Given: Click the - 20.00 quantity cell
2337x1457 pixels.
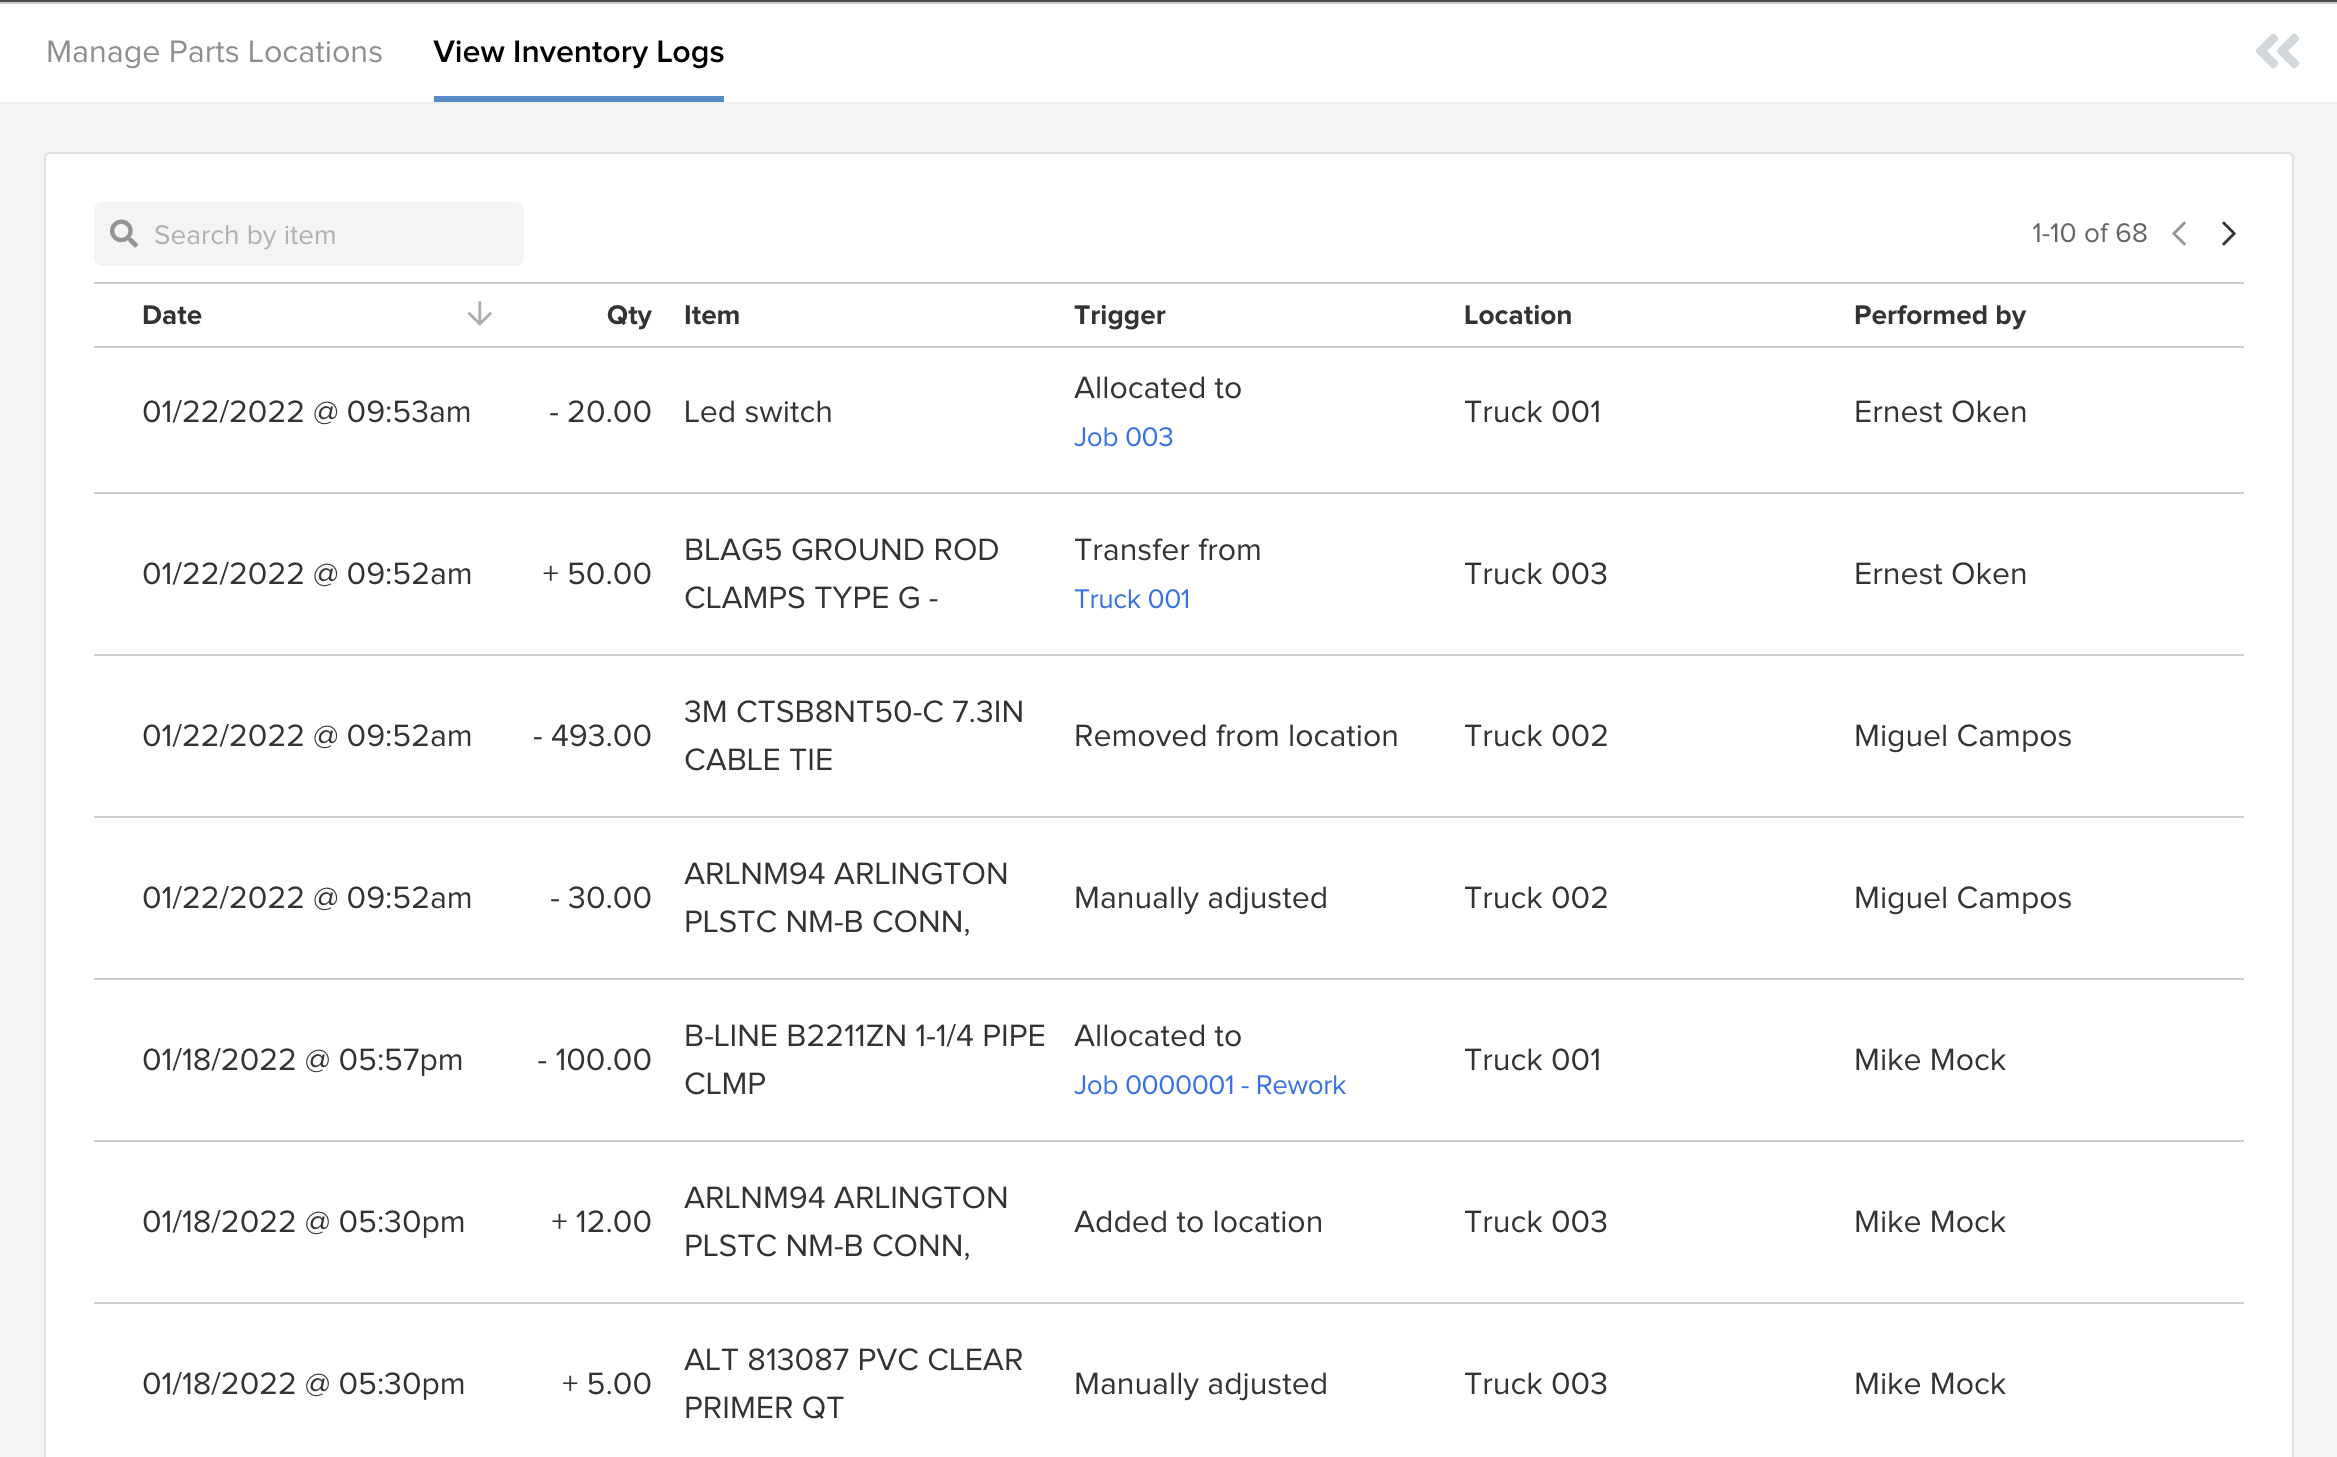Looking at the screenshot, I should click(x=600, y=412).
